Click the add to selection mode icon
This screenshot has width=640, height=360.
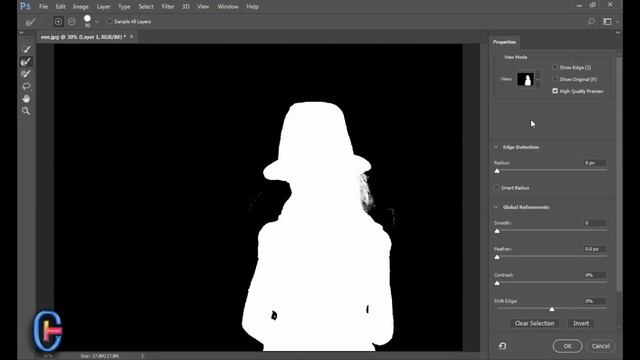[x=58, y=22]
